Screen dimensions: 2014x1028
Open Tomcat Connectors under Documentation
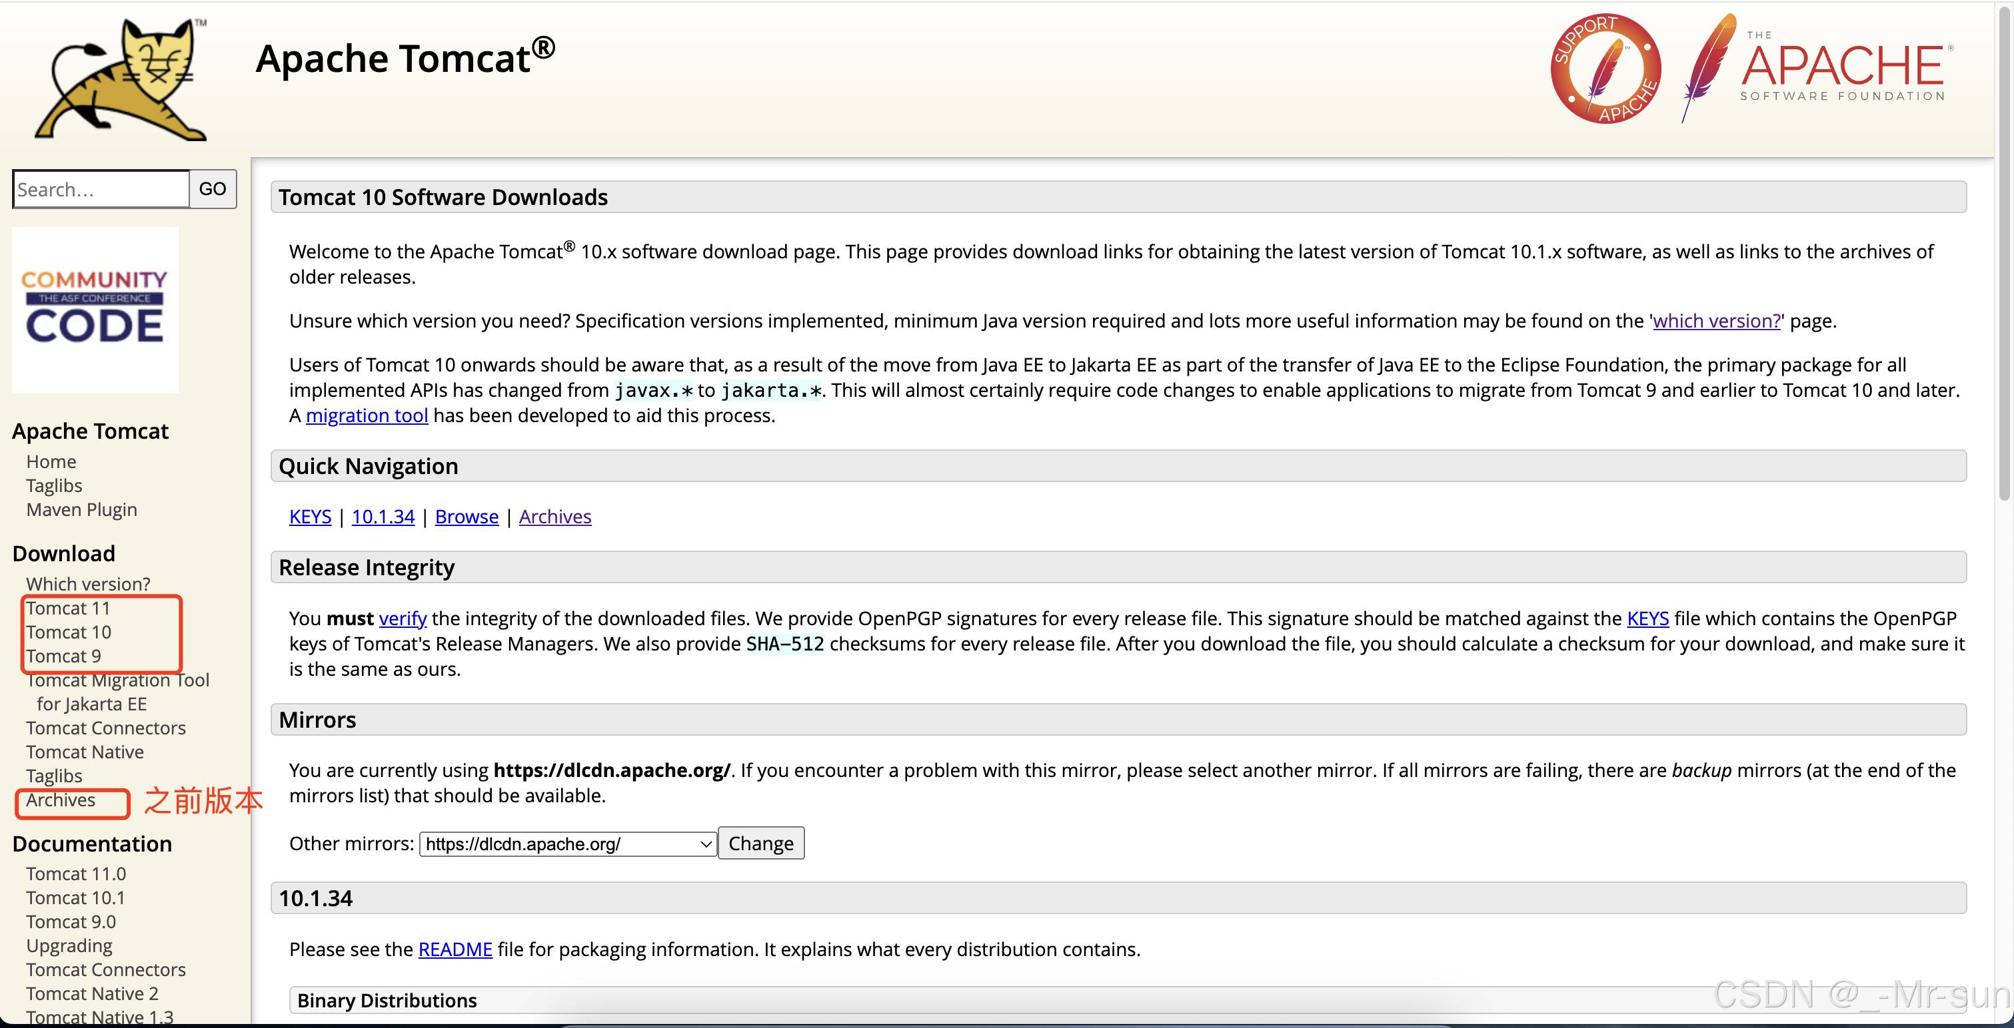coord(106,969)
